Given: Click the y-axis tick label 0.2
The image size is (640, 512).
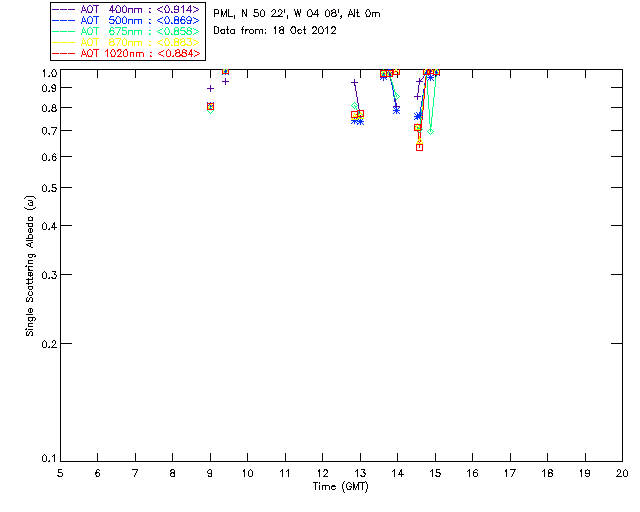Looking at the screenshot, I should coord(49,344).
